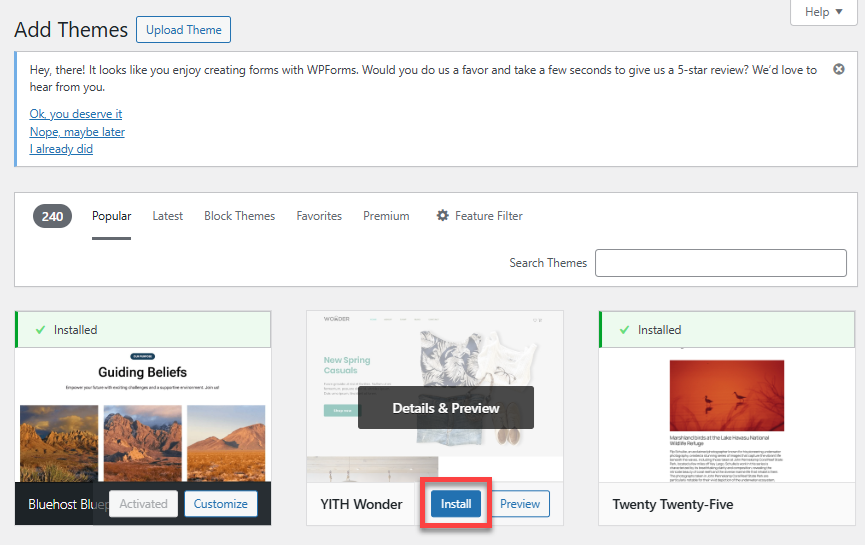
Task: Click the Upload Theme button
Action: coord(184,30)
